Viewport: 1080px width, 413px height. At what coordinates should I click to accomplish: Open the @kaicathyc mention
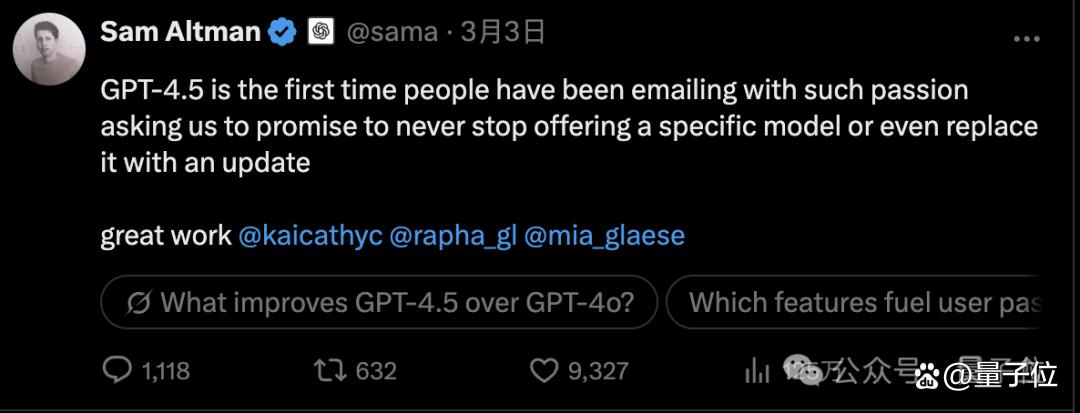tap(310, 236)
